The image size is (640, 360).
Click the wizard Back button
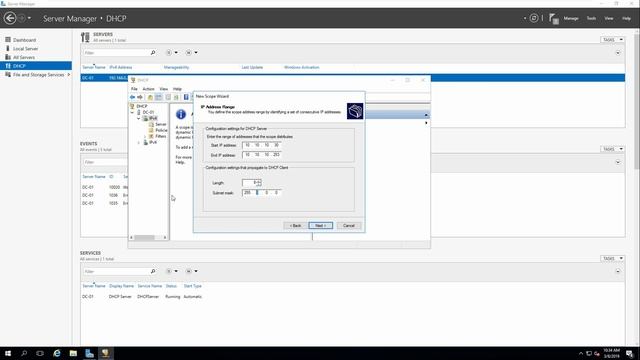pos(295,226)
